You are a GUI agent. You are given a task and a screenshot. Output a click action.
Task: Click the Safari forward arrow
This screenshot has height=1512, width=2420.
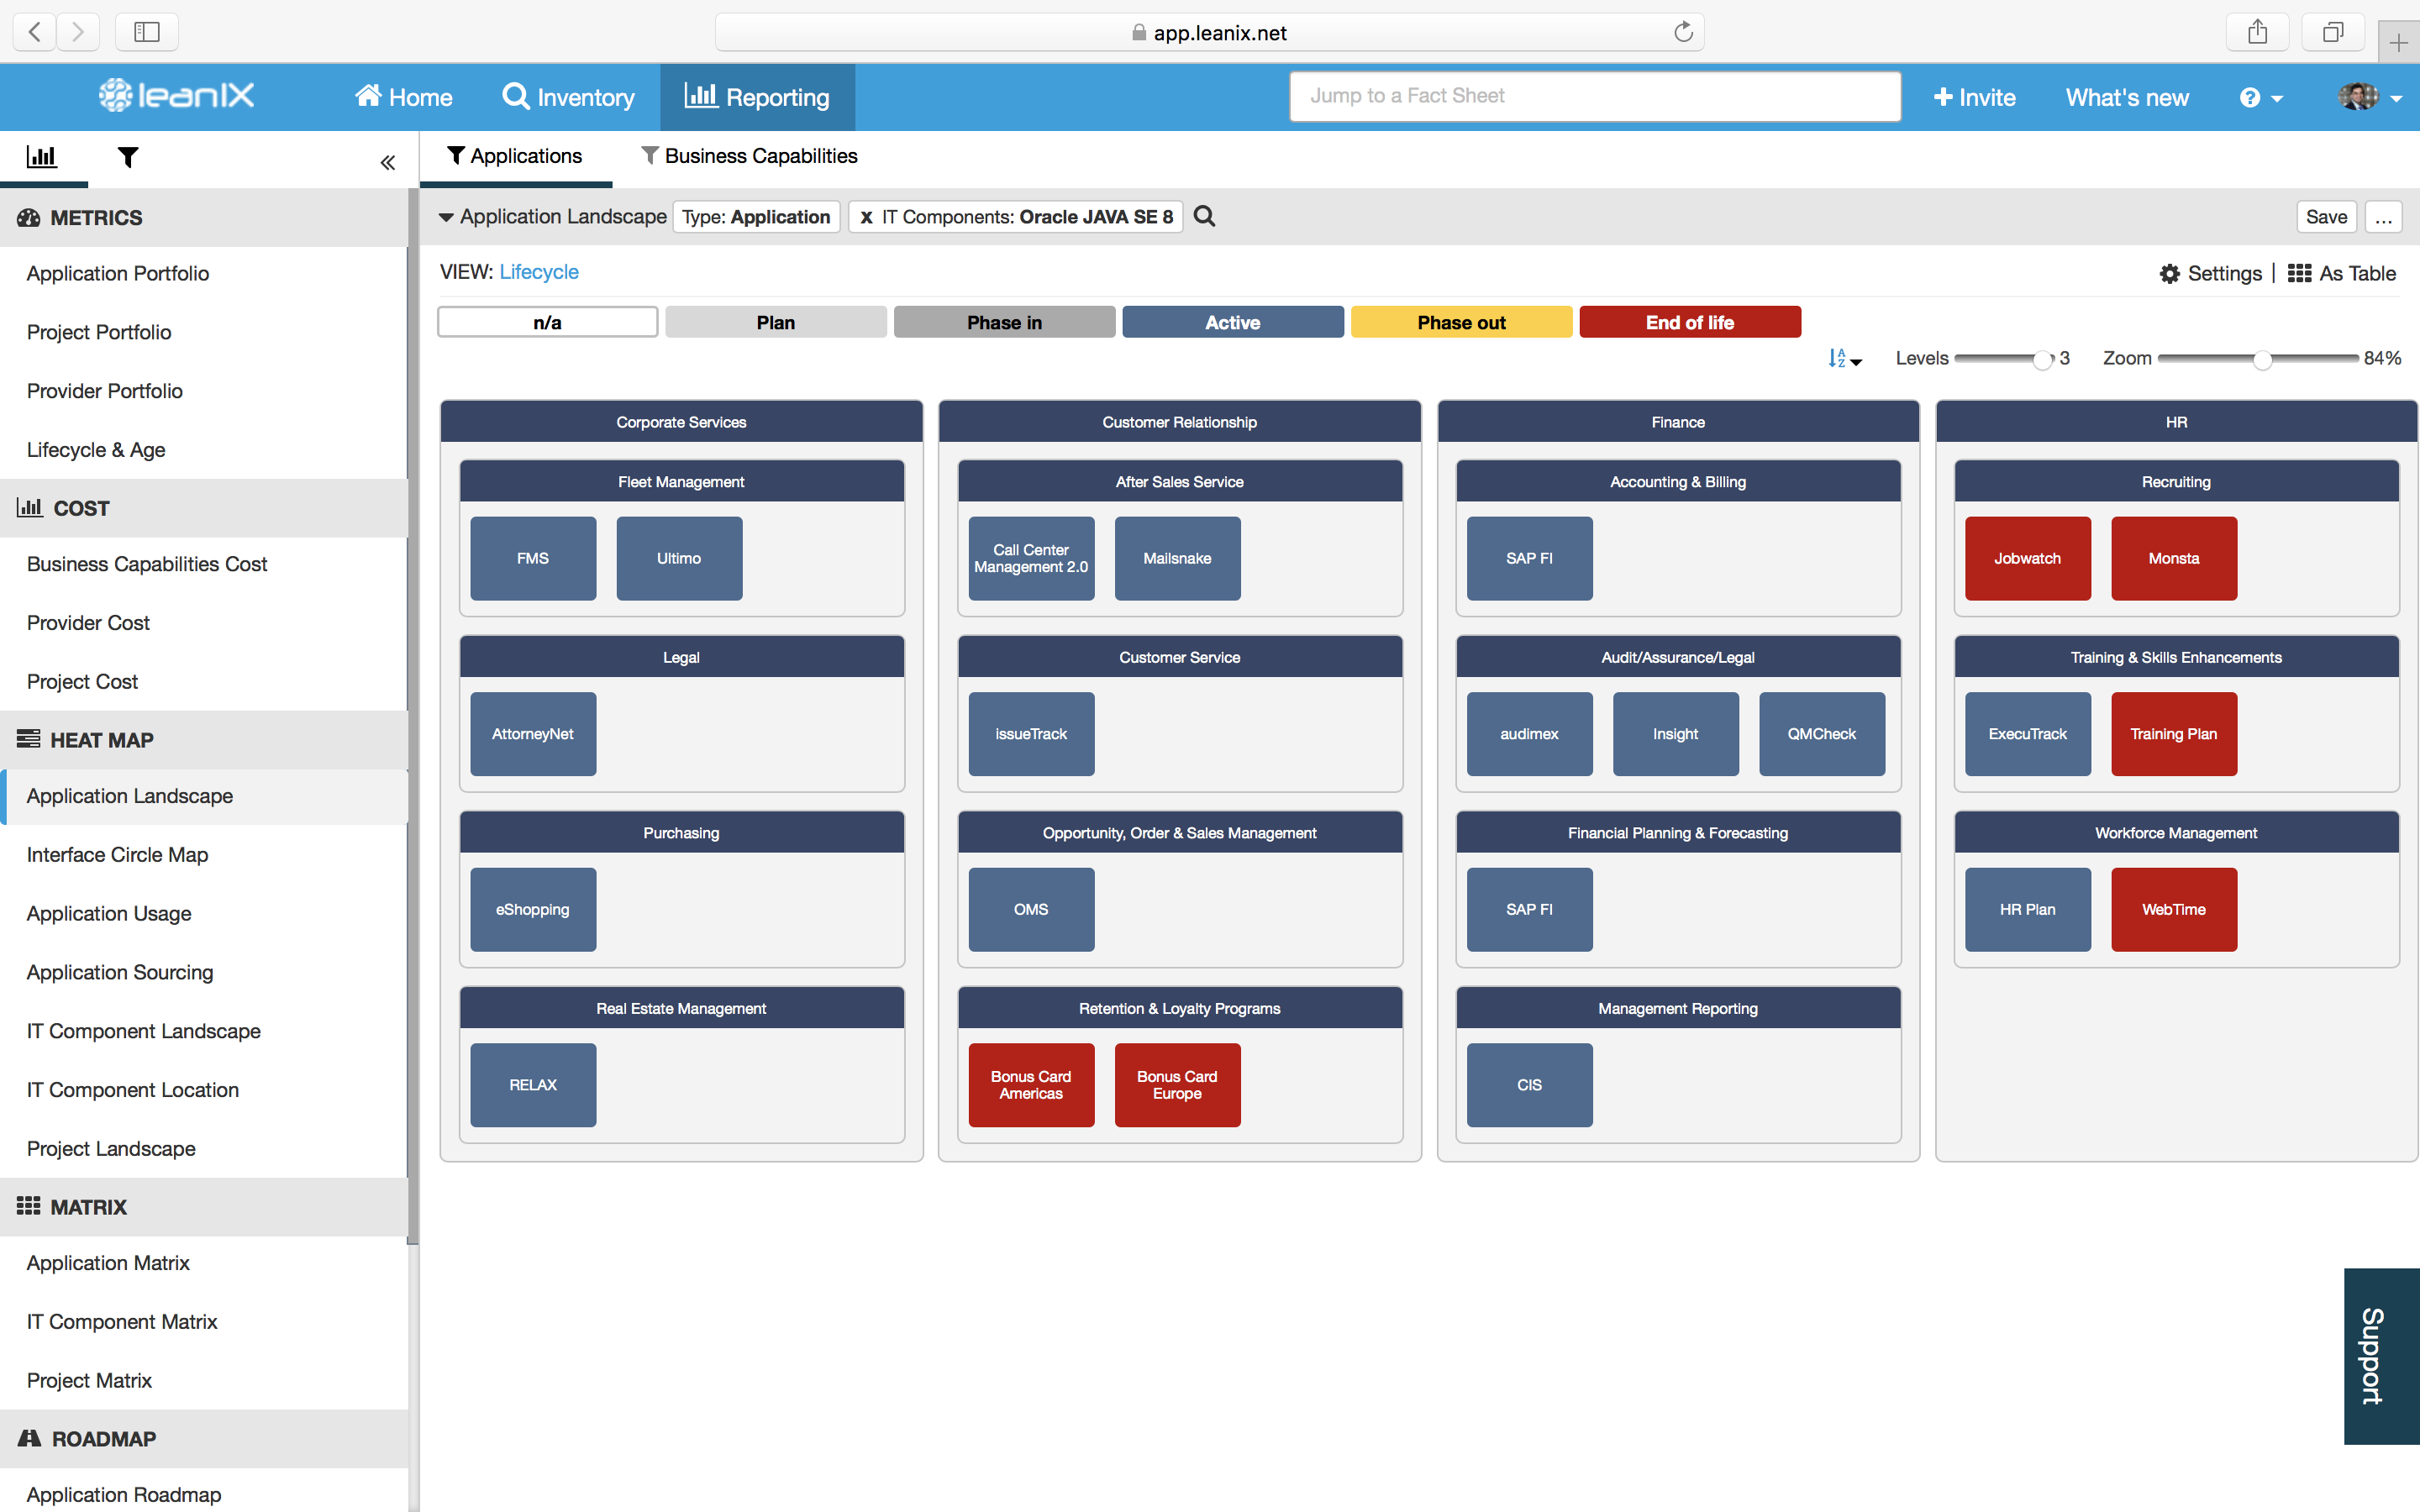(77, 32)
